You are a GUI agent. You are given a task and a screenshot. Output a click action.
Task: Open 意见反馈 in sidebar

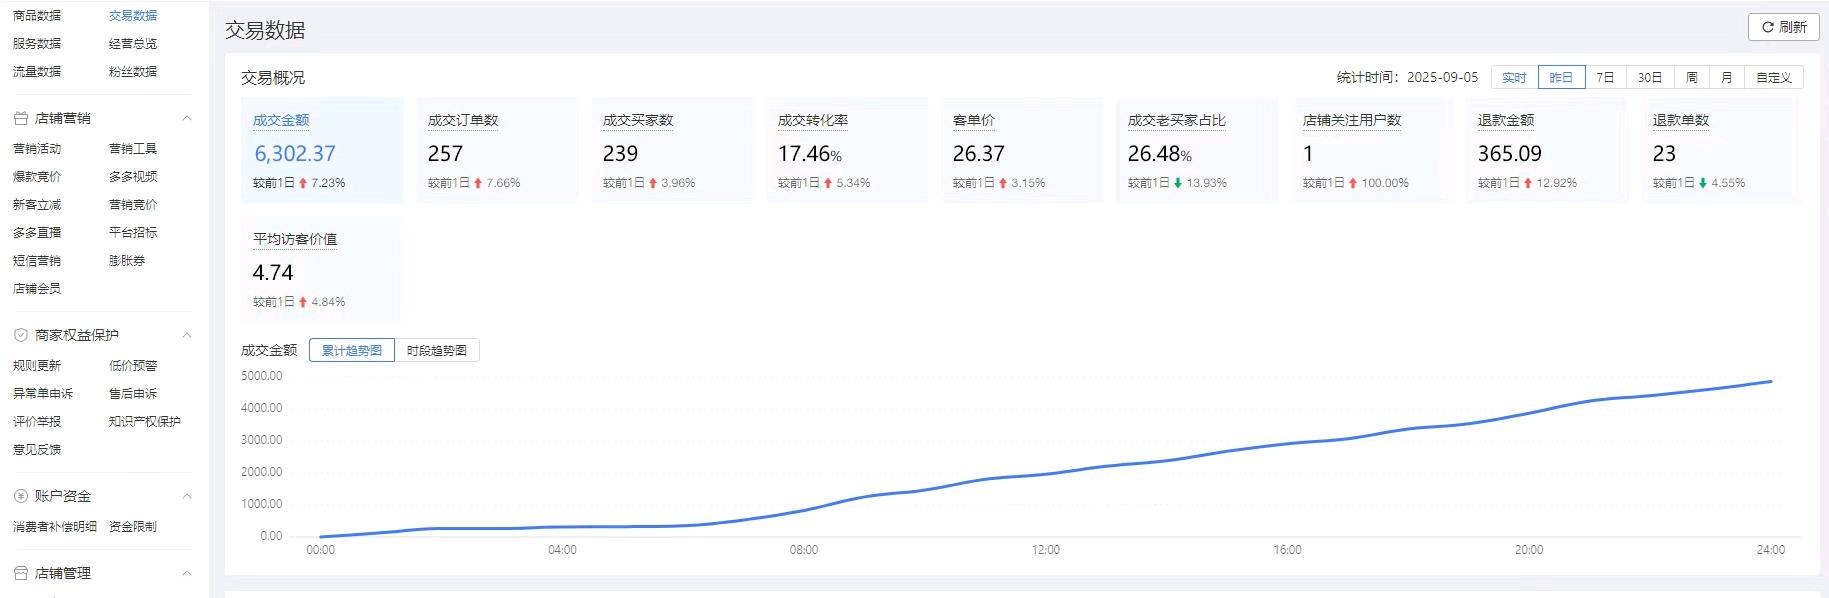pos(37,449)
